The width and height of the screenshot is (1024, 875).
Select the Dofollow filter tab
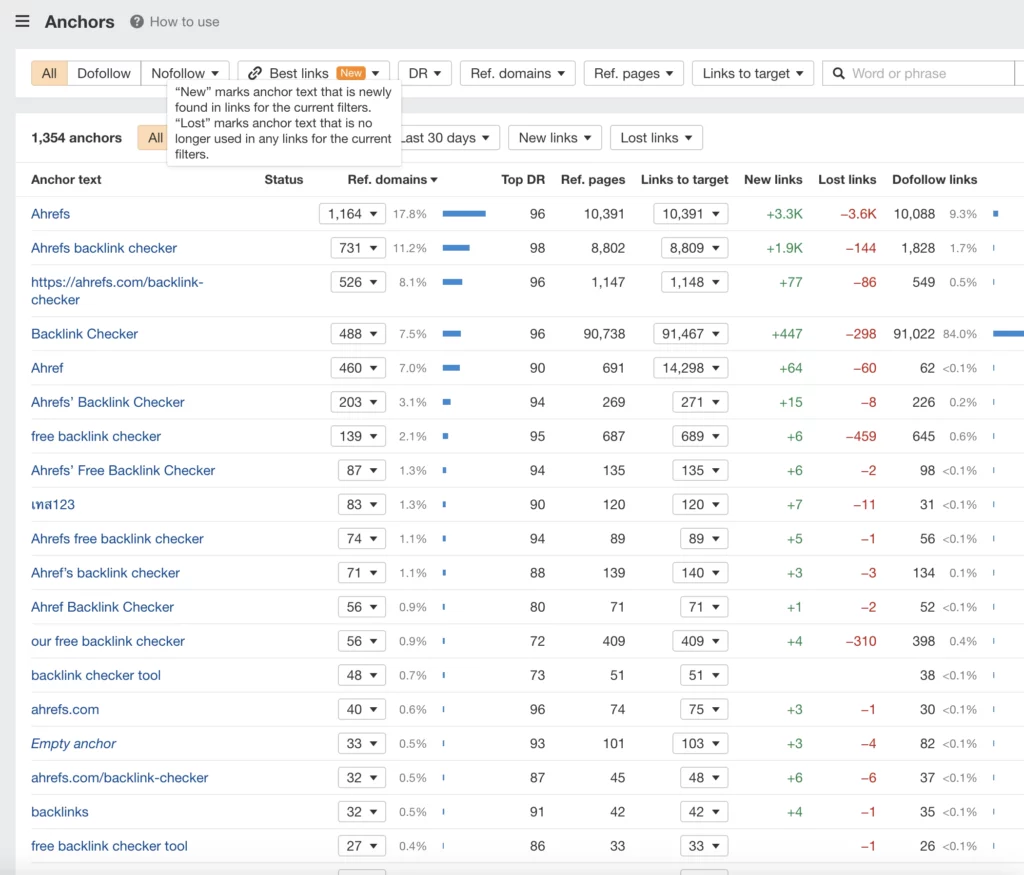pos(104,73)
